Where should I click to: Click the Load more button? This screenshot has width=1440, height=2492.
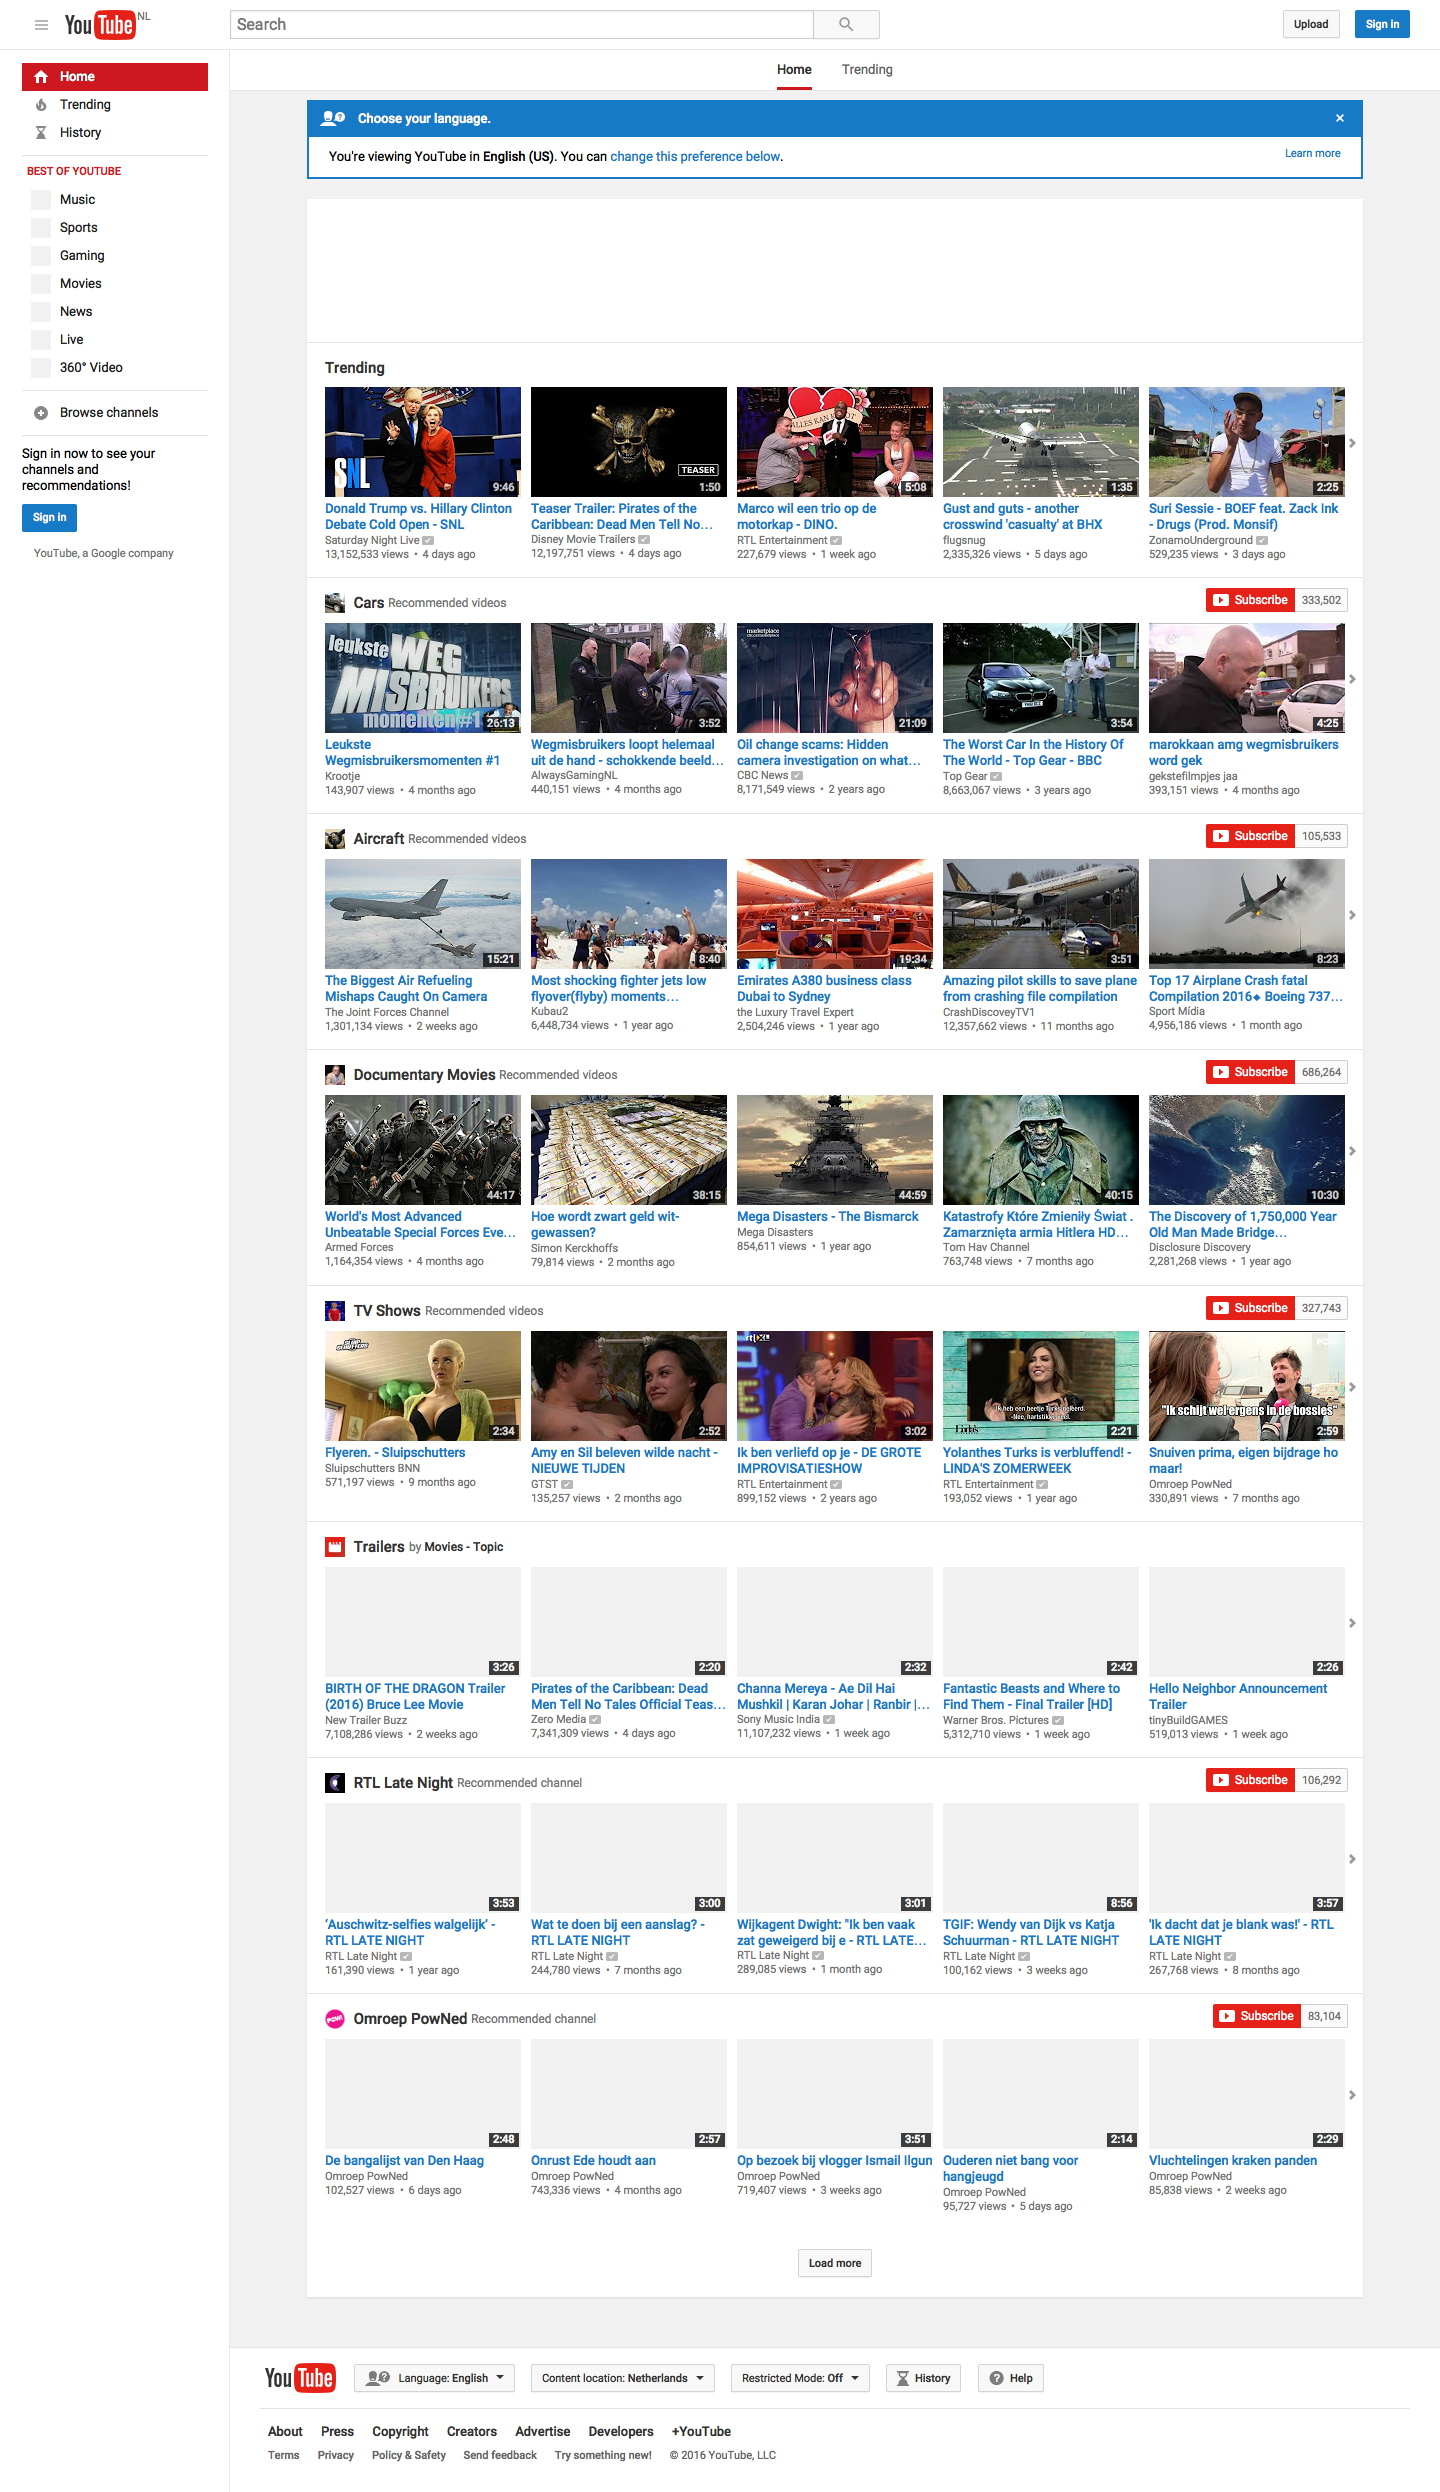point(835,2263)
